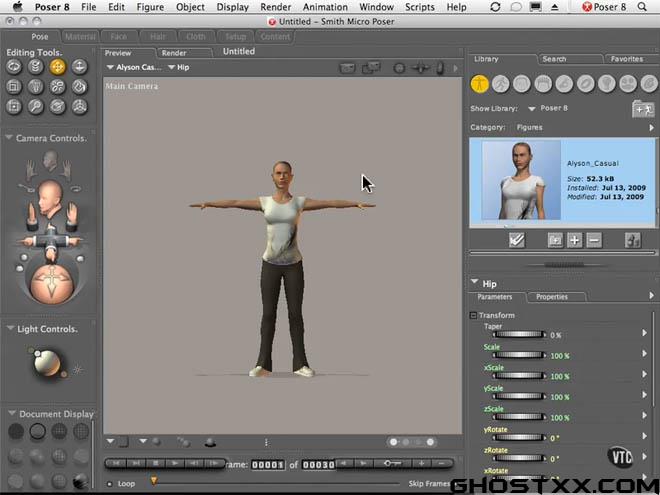Collapse the Transform parameter group
Image resolution: width=660 pixels, height=495 pixels.
click(473, 315)
